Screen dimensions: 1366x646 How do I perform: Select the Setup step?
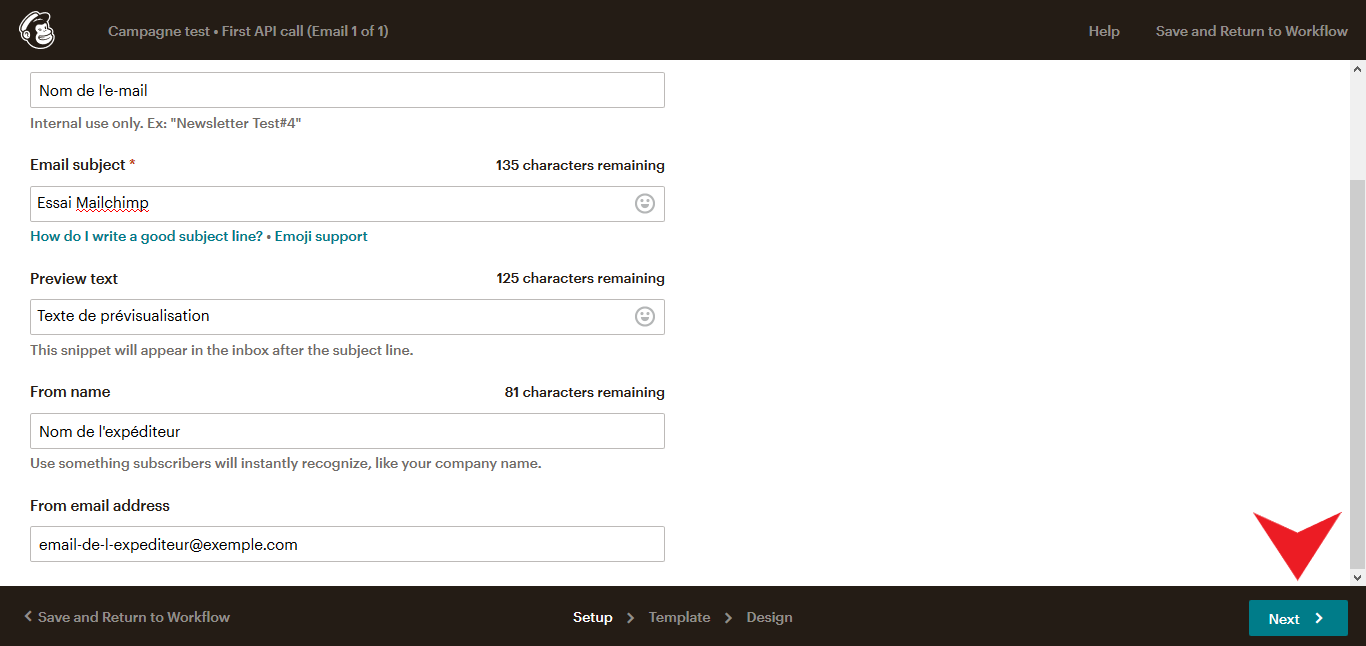(x=593, y=617)
